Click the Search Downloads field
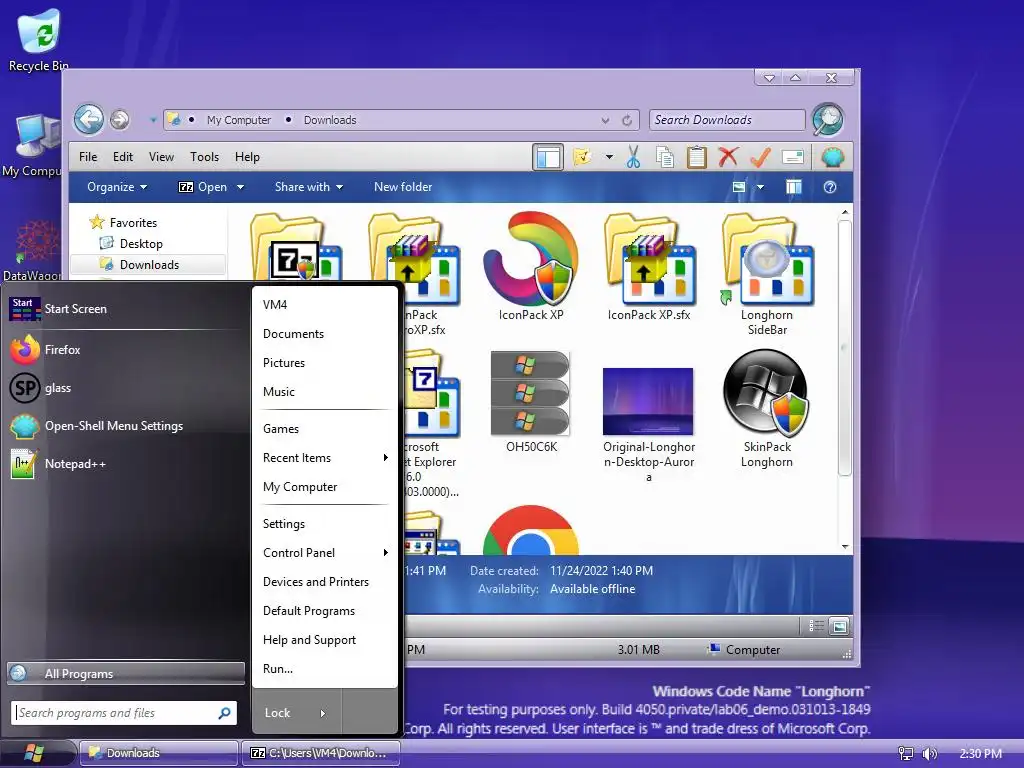 point(727,120)
